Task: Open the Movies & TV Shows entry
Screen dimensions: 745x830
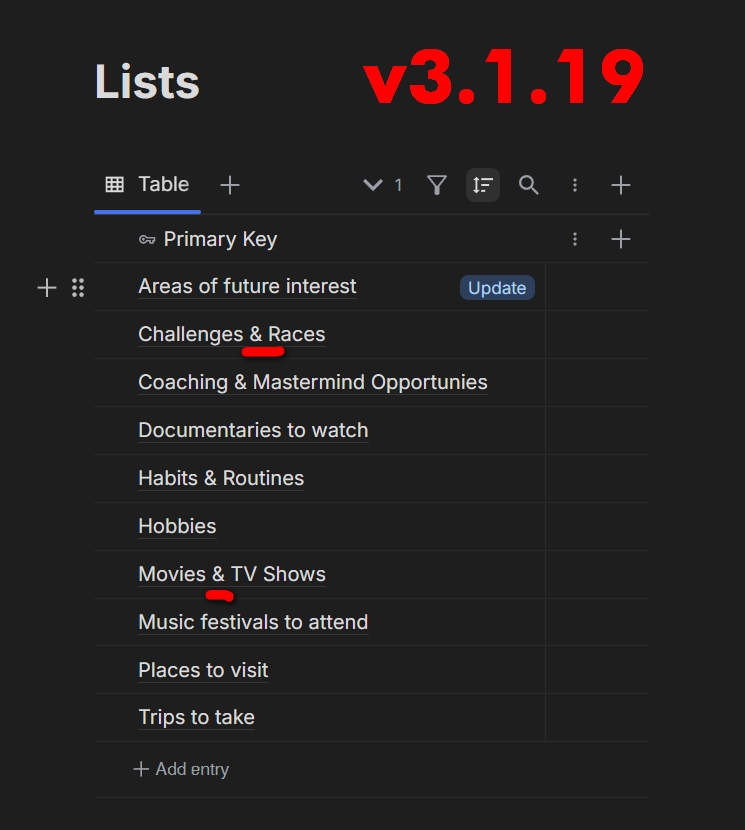Action: tap(231, 574)
